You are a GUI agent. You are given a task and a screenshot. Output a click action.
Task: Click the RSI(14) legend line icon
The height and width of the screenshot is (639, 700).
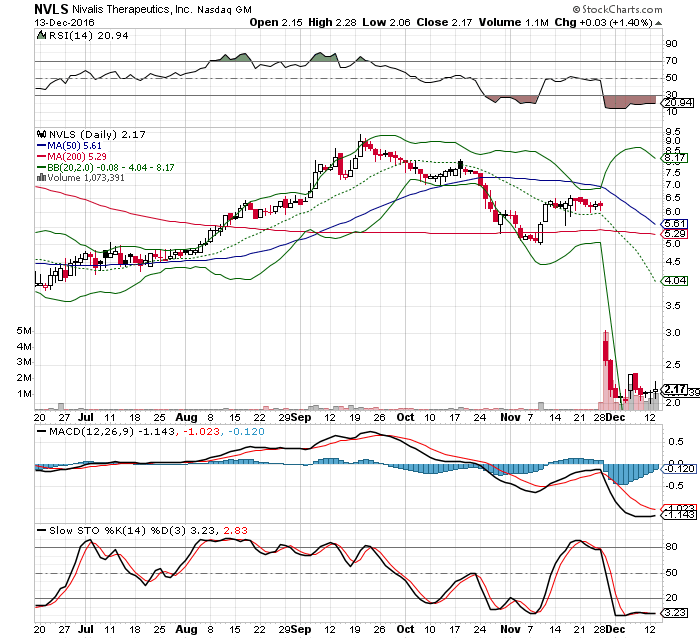(40, 35)
